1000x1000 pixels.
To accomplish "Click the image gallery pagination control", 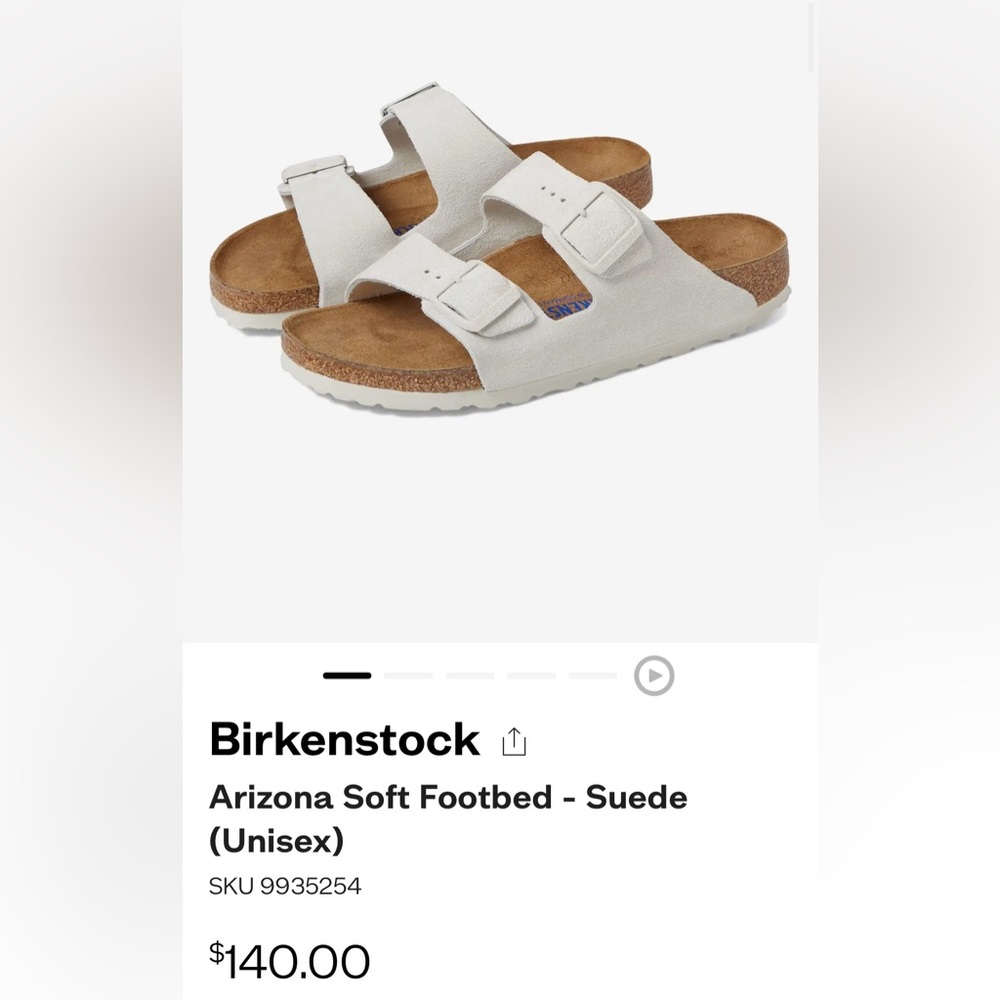I will [469, 676].
